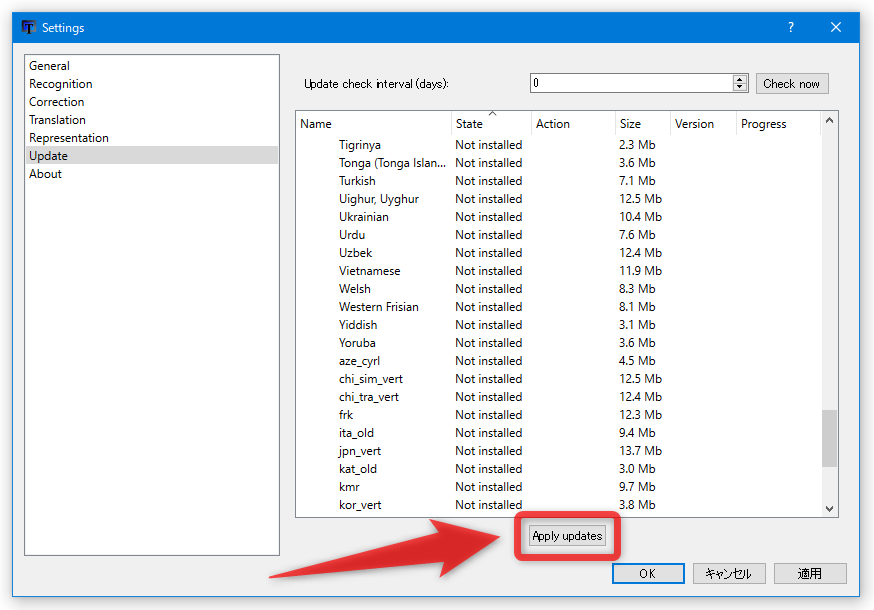Viewport: 874px width, 610px height.
Task: Click the update check interval input field
Action: coord(630,84)
